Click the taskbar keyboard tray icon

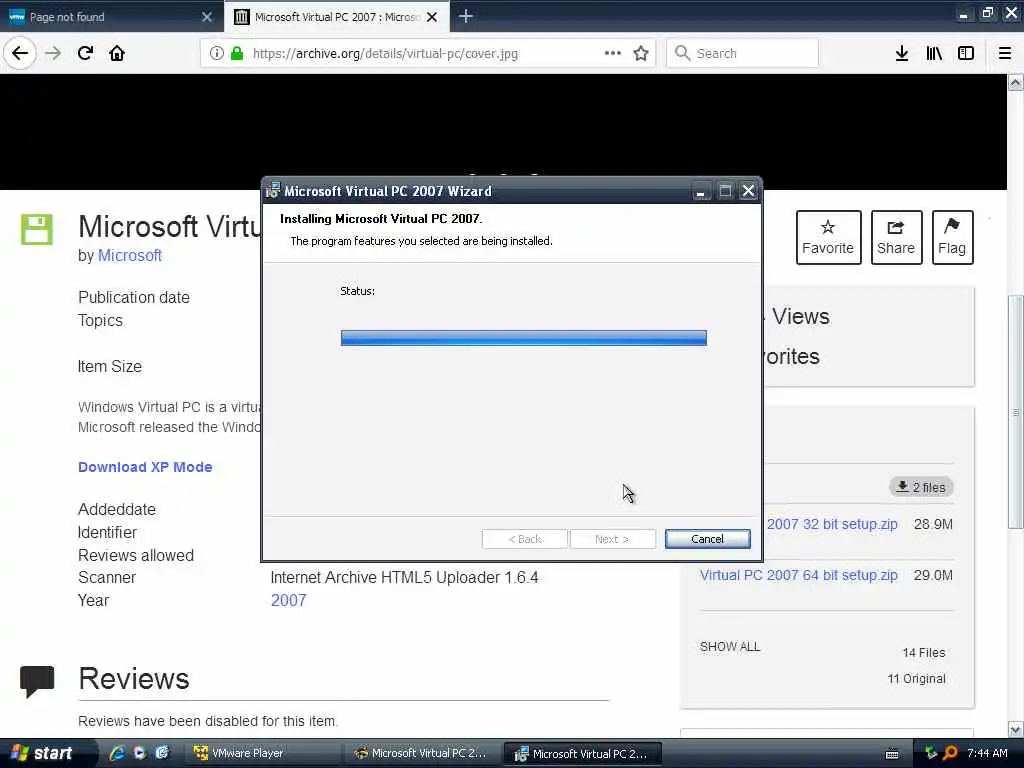pyautogui.click(x=892, y=754)
